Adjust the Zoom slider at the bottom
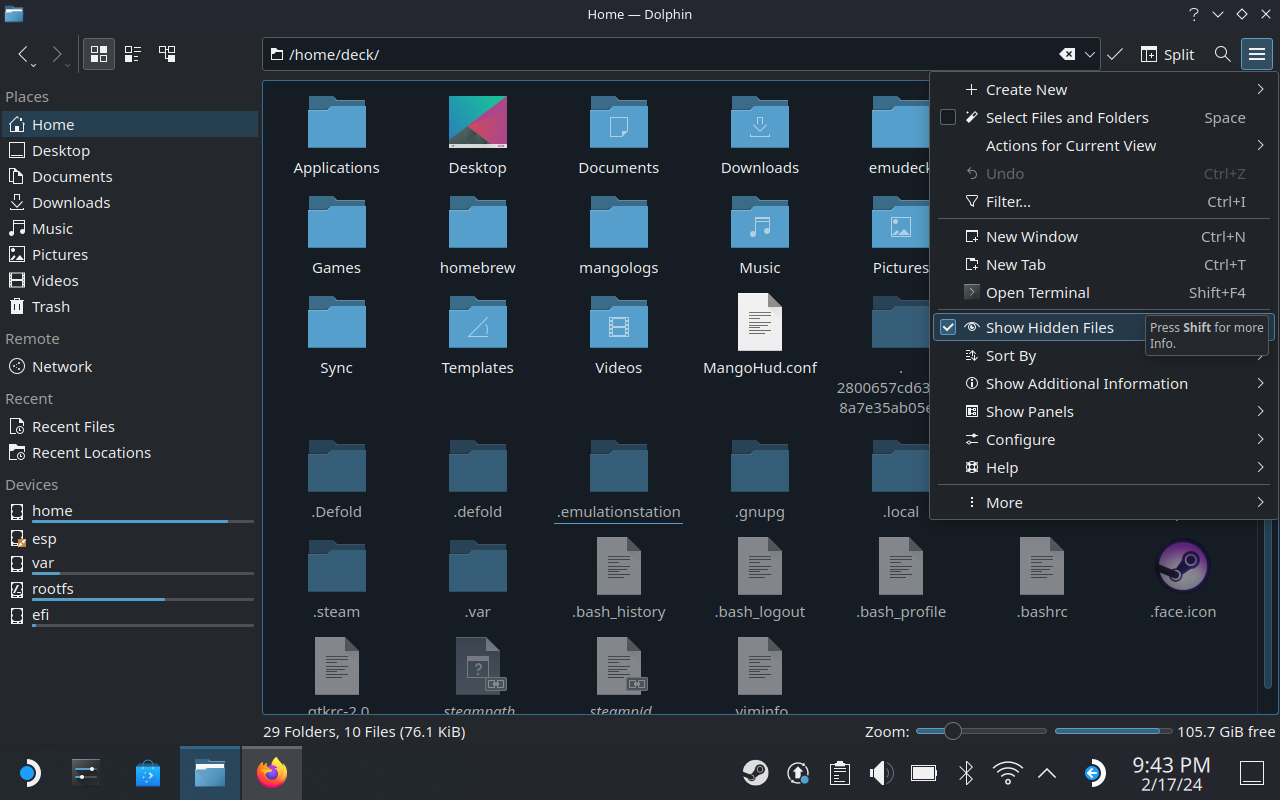 (x=952, y=731)
